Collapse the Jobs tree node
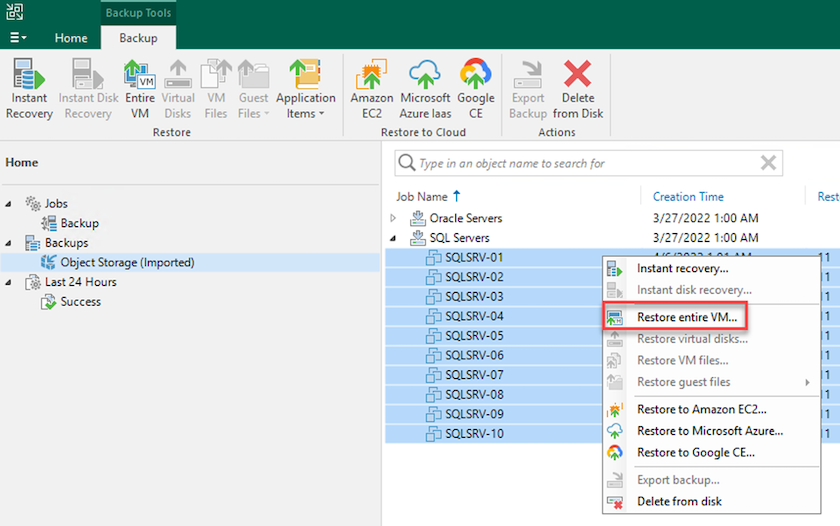Screen dimensions: 840x526 coord(10,204)
